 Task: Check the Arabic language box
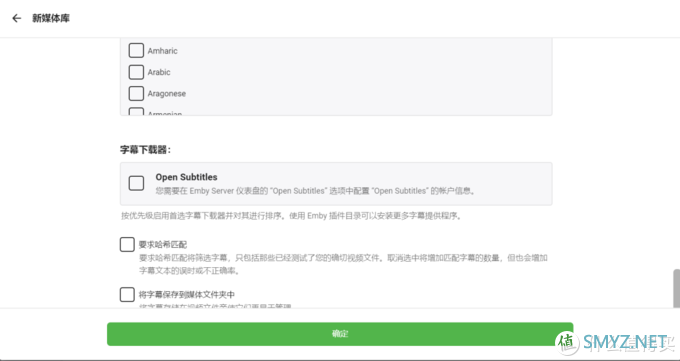click(x=136, y=72)
